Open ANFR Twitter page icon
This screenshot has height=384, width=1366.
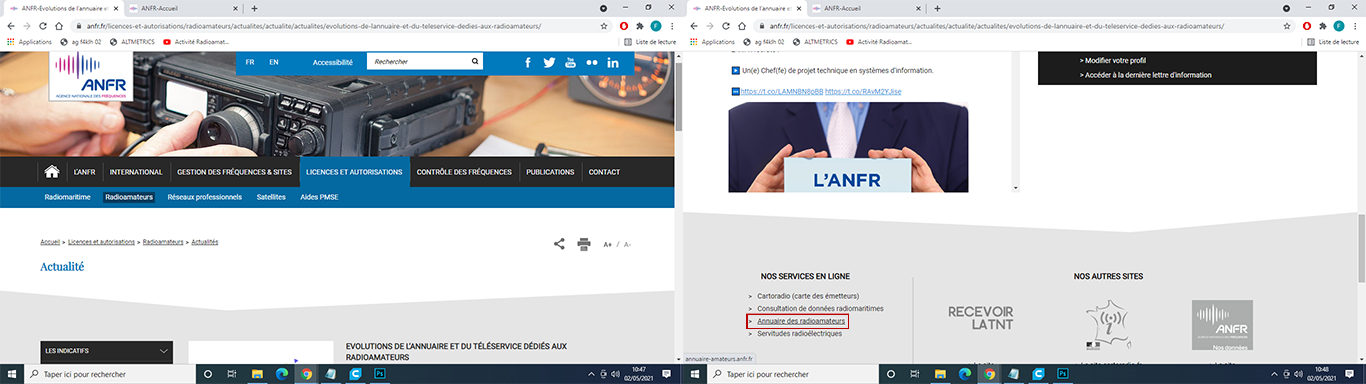point(549,62)
